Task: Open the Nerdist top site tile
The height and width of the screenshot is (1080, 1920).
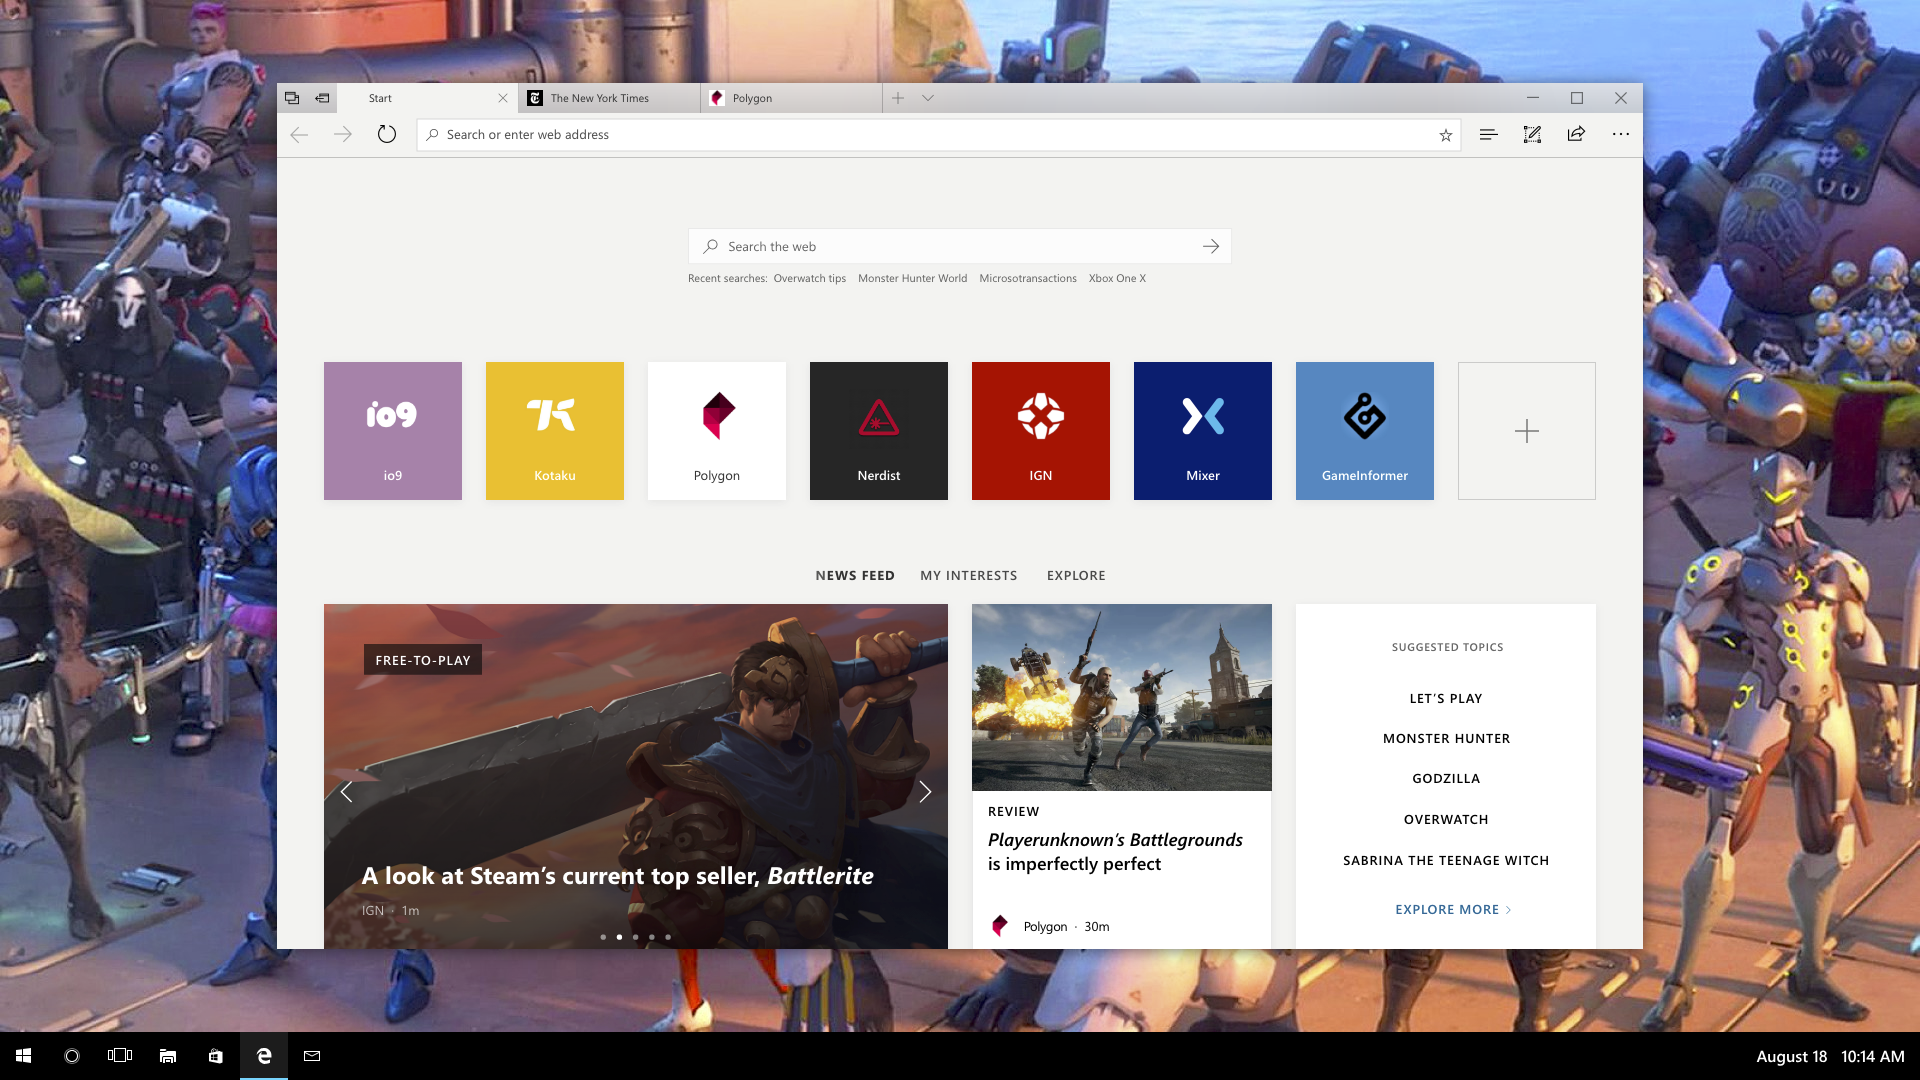Action: coord(879,431)
